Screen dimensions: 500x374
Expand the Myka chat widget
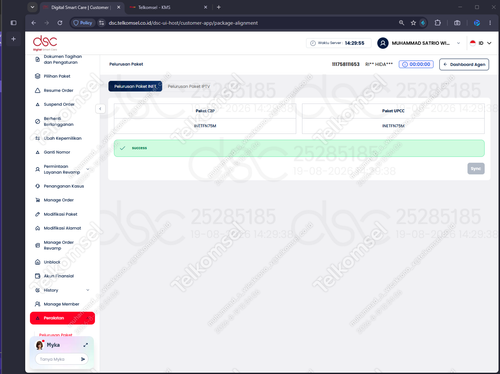click(86, 345)
